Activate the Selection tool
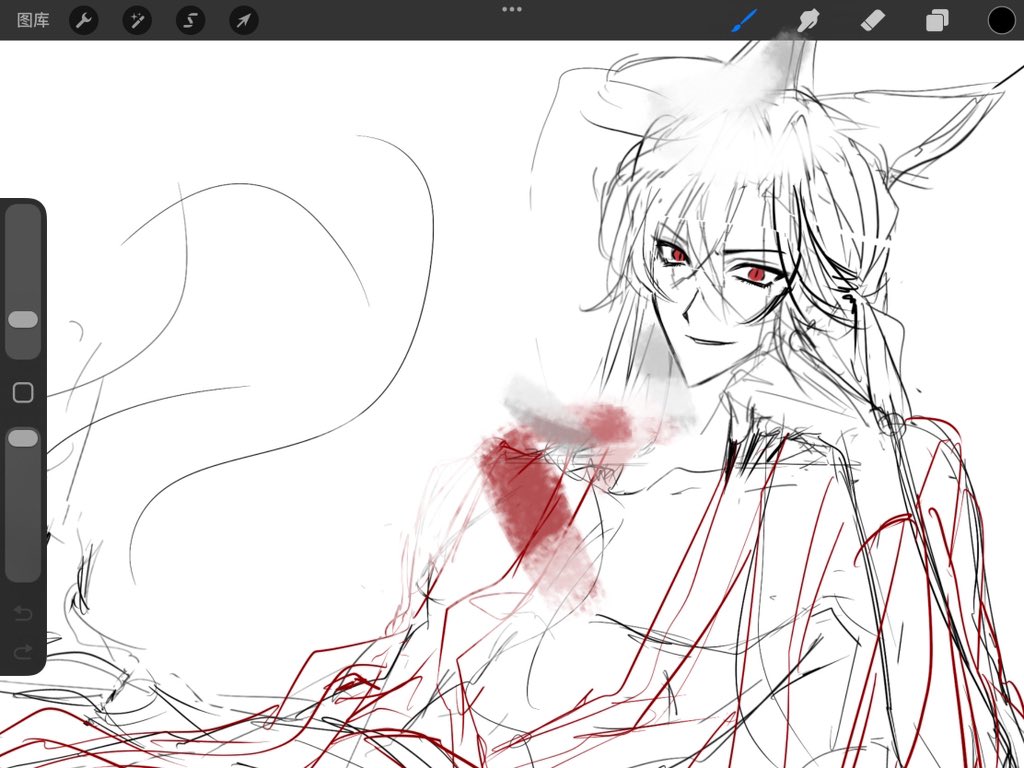1024x768 pixels. pos(191,20)
